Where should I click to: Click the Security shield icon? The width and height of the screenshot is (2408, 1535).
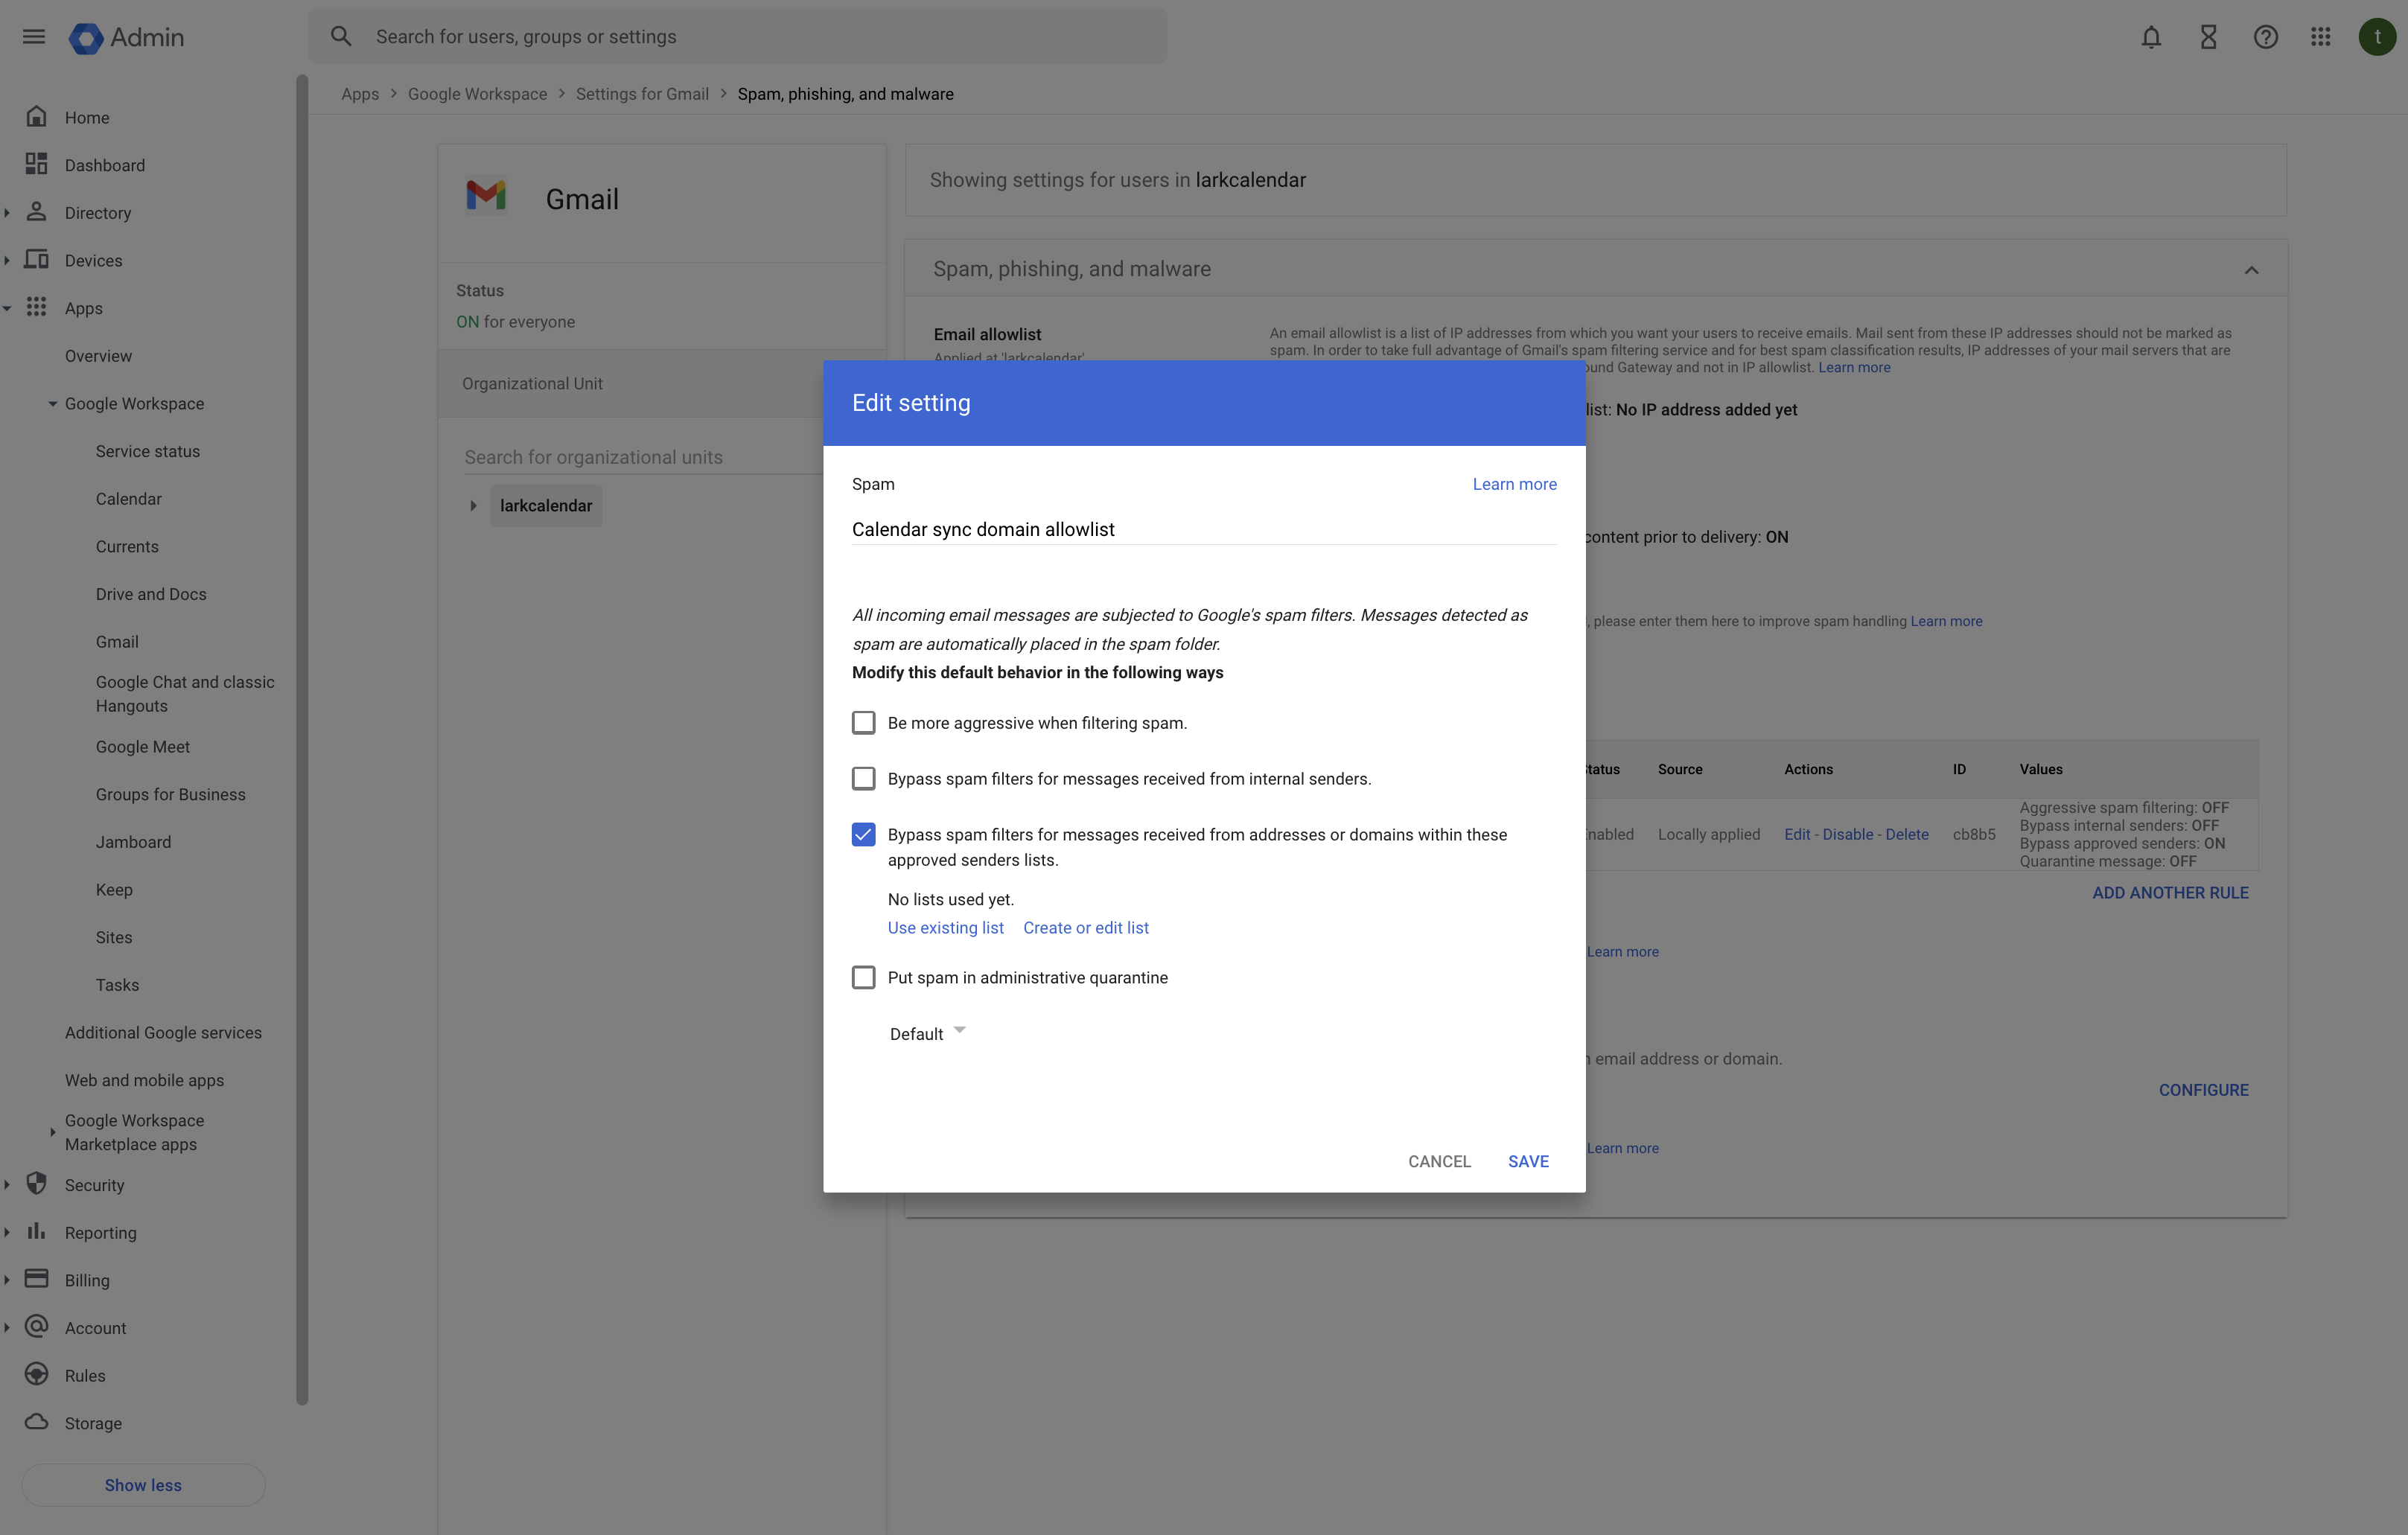point(37,1184)
